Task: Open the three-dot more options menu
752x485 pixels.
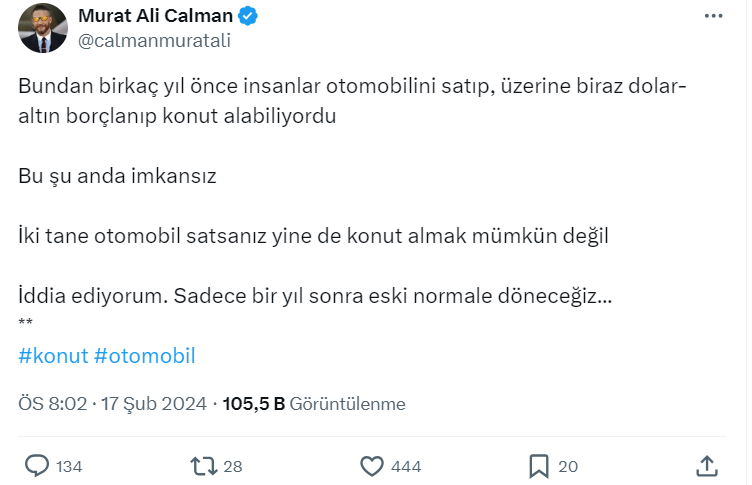Action: 711,17
